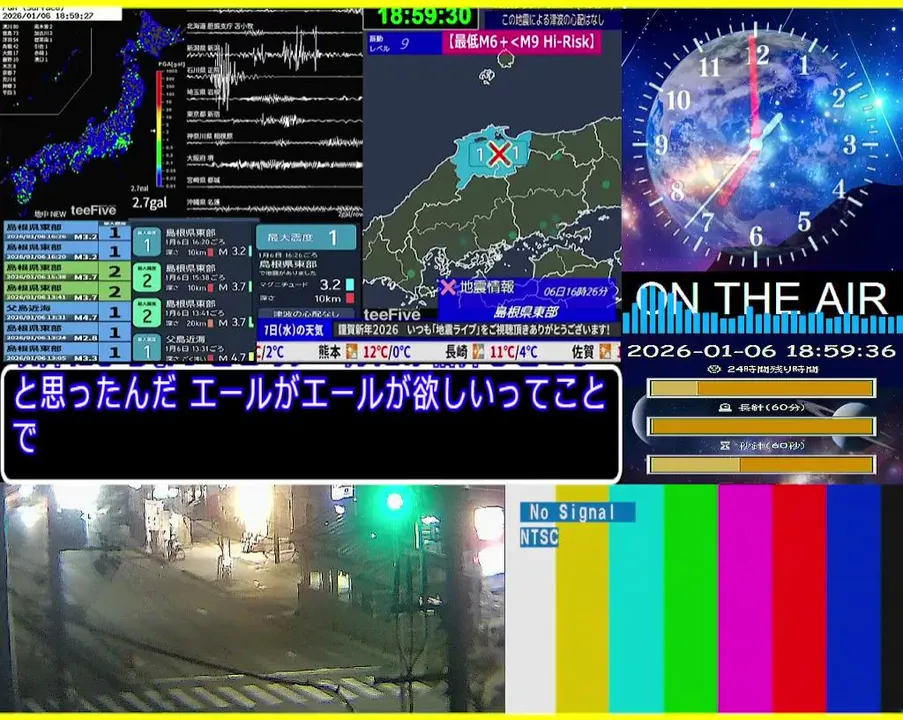903x720 pixels.
Task: Click the red swatch next to depth 10km
Action: point(350,298)
